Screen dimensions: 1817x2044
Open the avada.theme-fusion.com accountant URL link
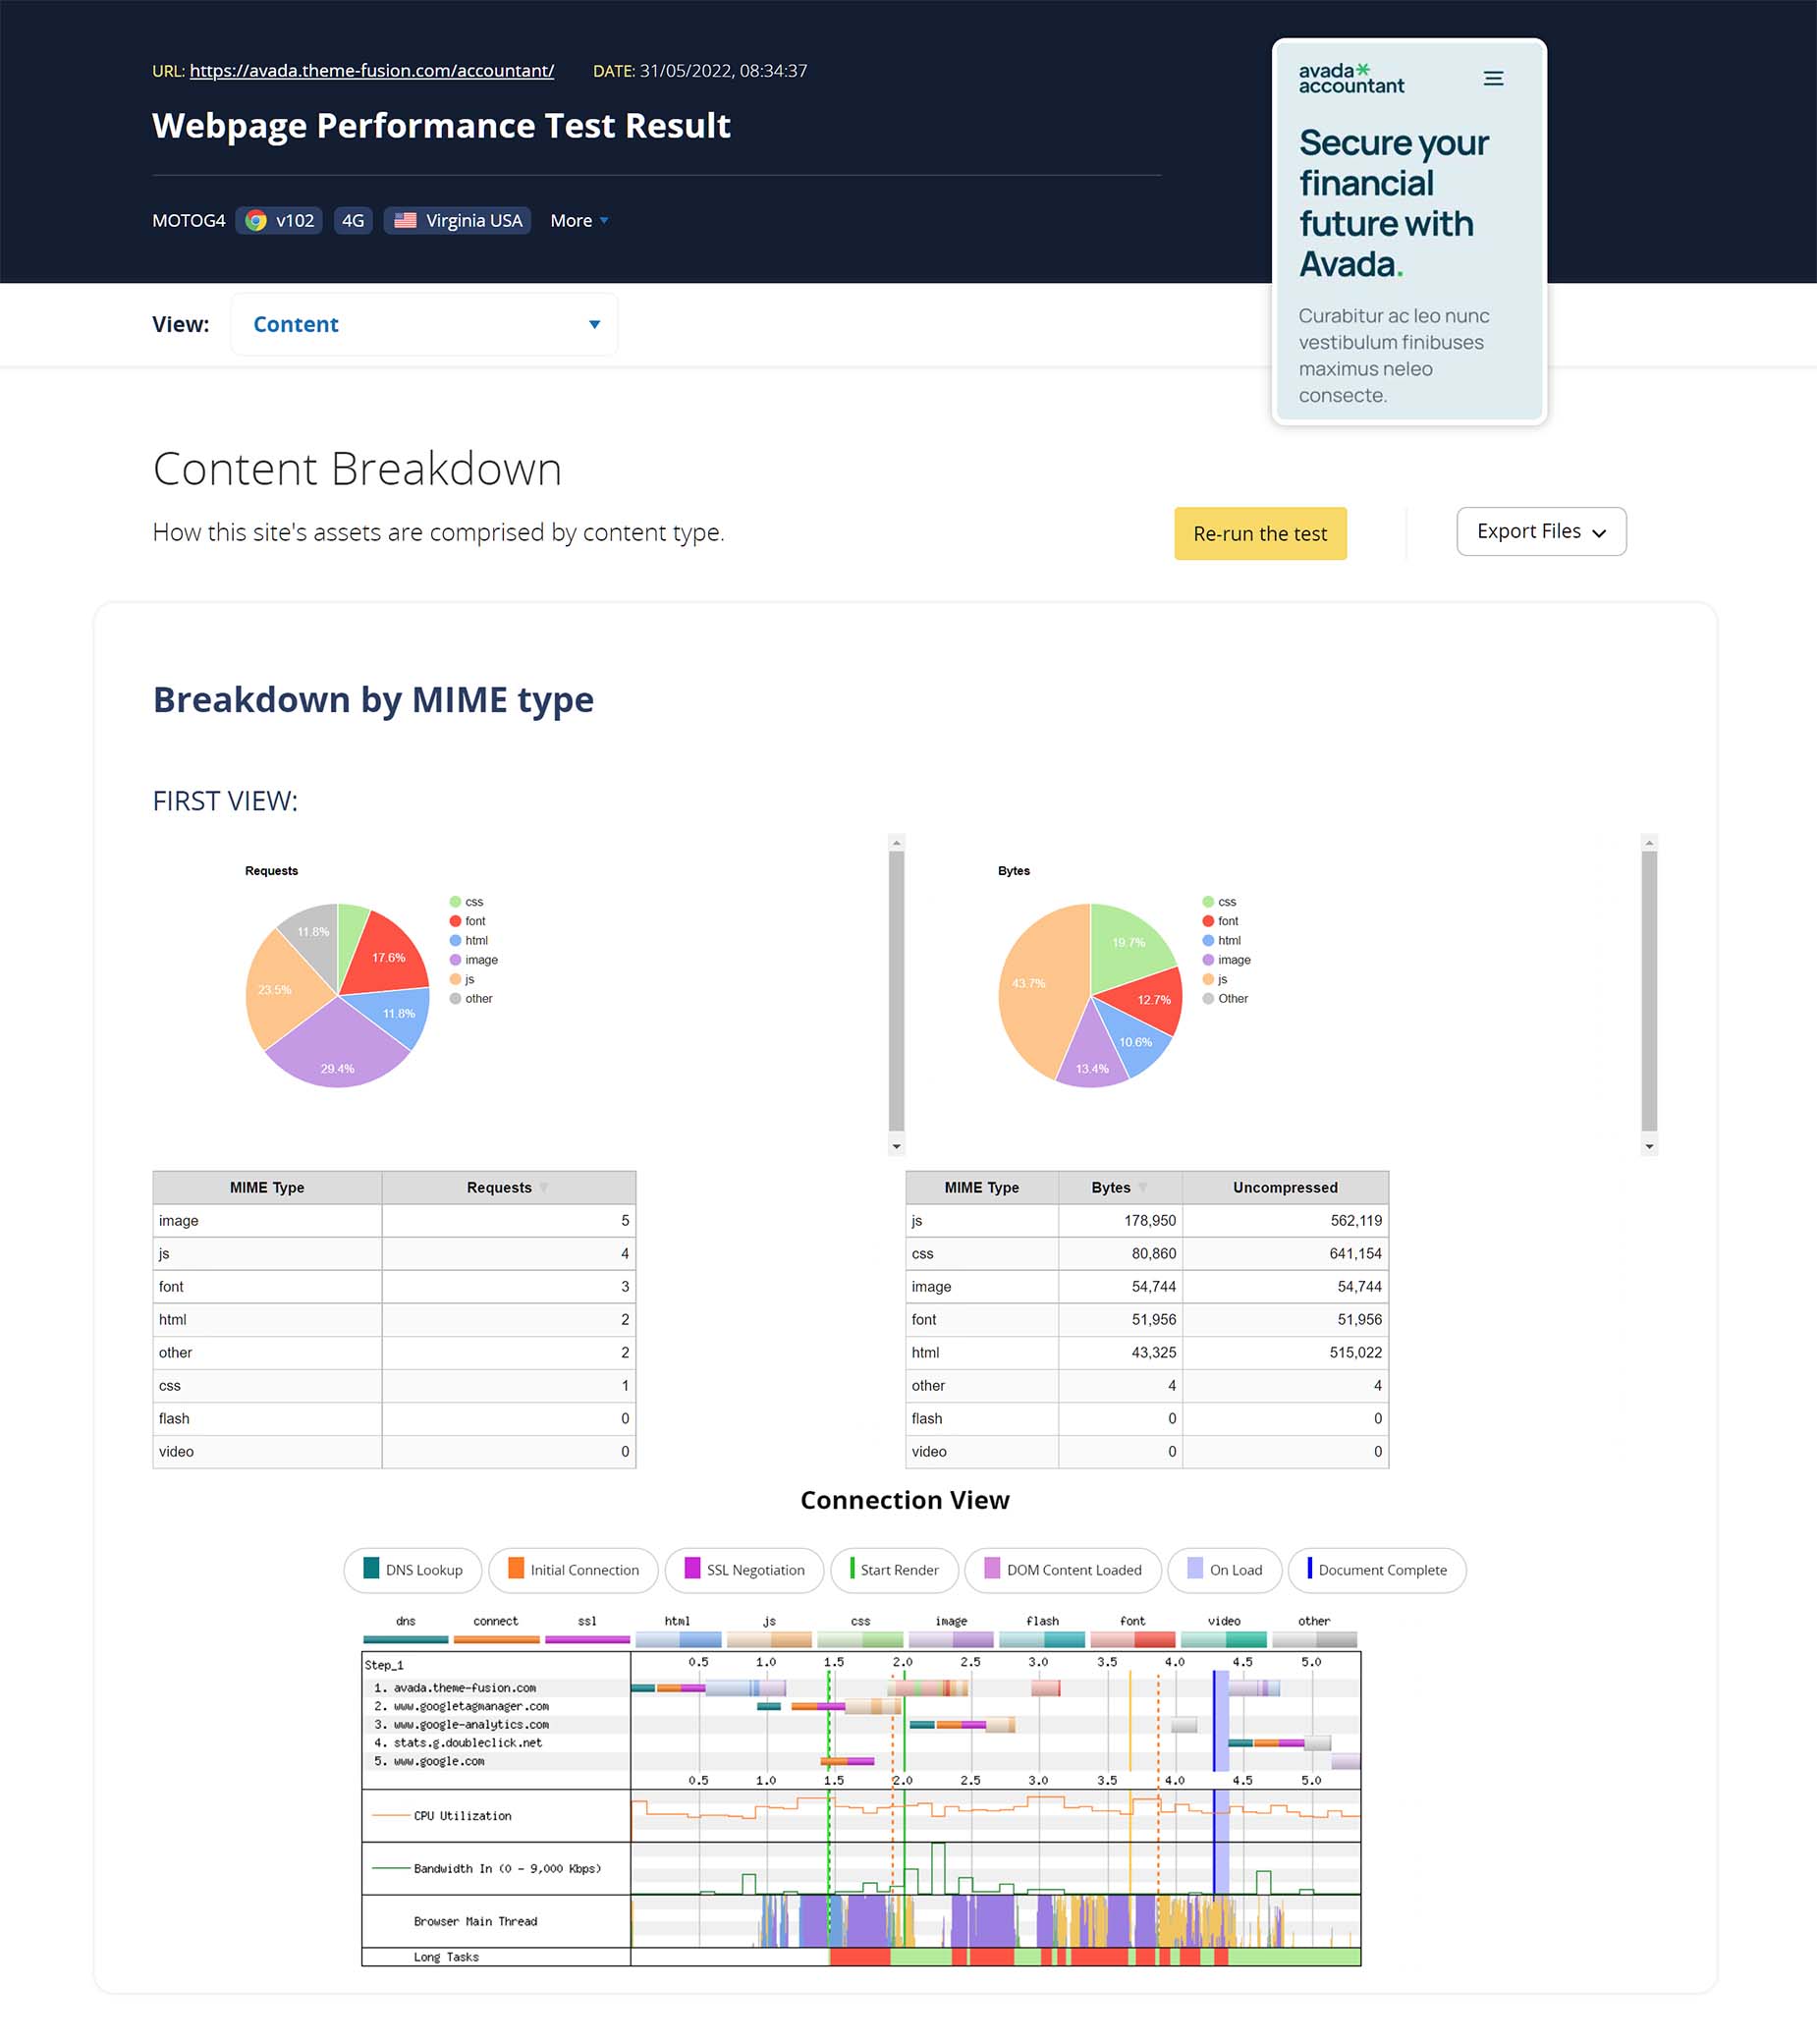tap(372, 70)
